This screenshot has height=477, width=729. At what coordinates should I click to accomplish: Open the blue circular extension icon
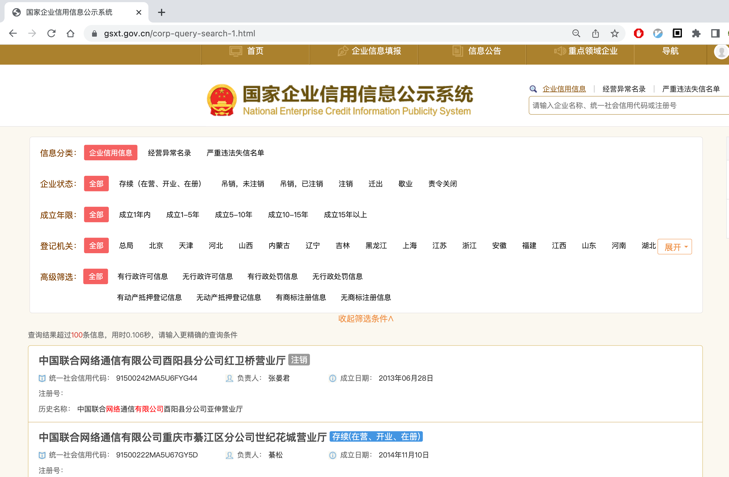(x=658, y=33)
